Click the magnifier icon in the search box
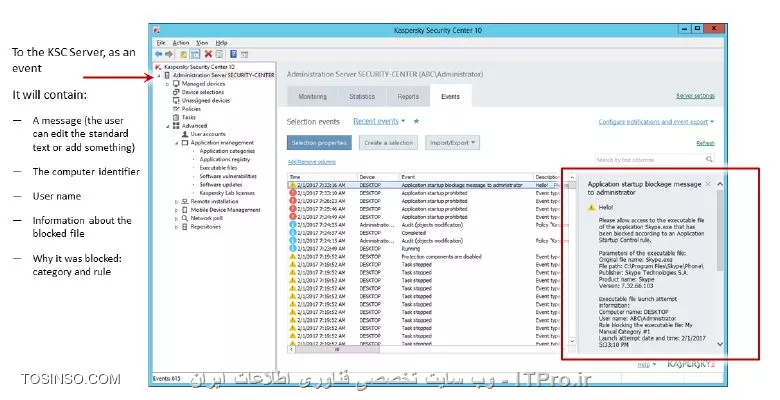Image resolution: width=780 pixels, height=400 pixels. pyautogui.click(x=709, y=159)
